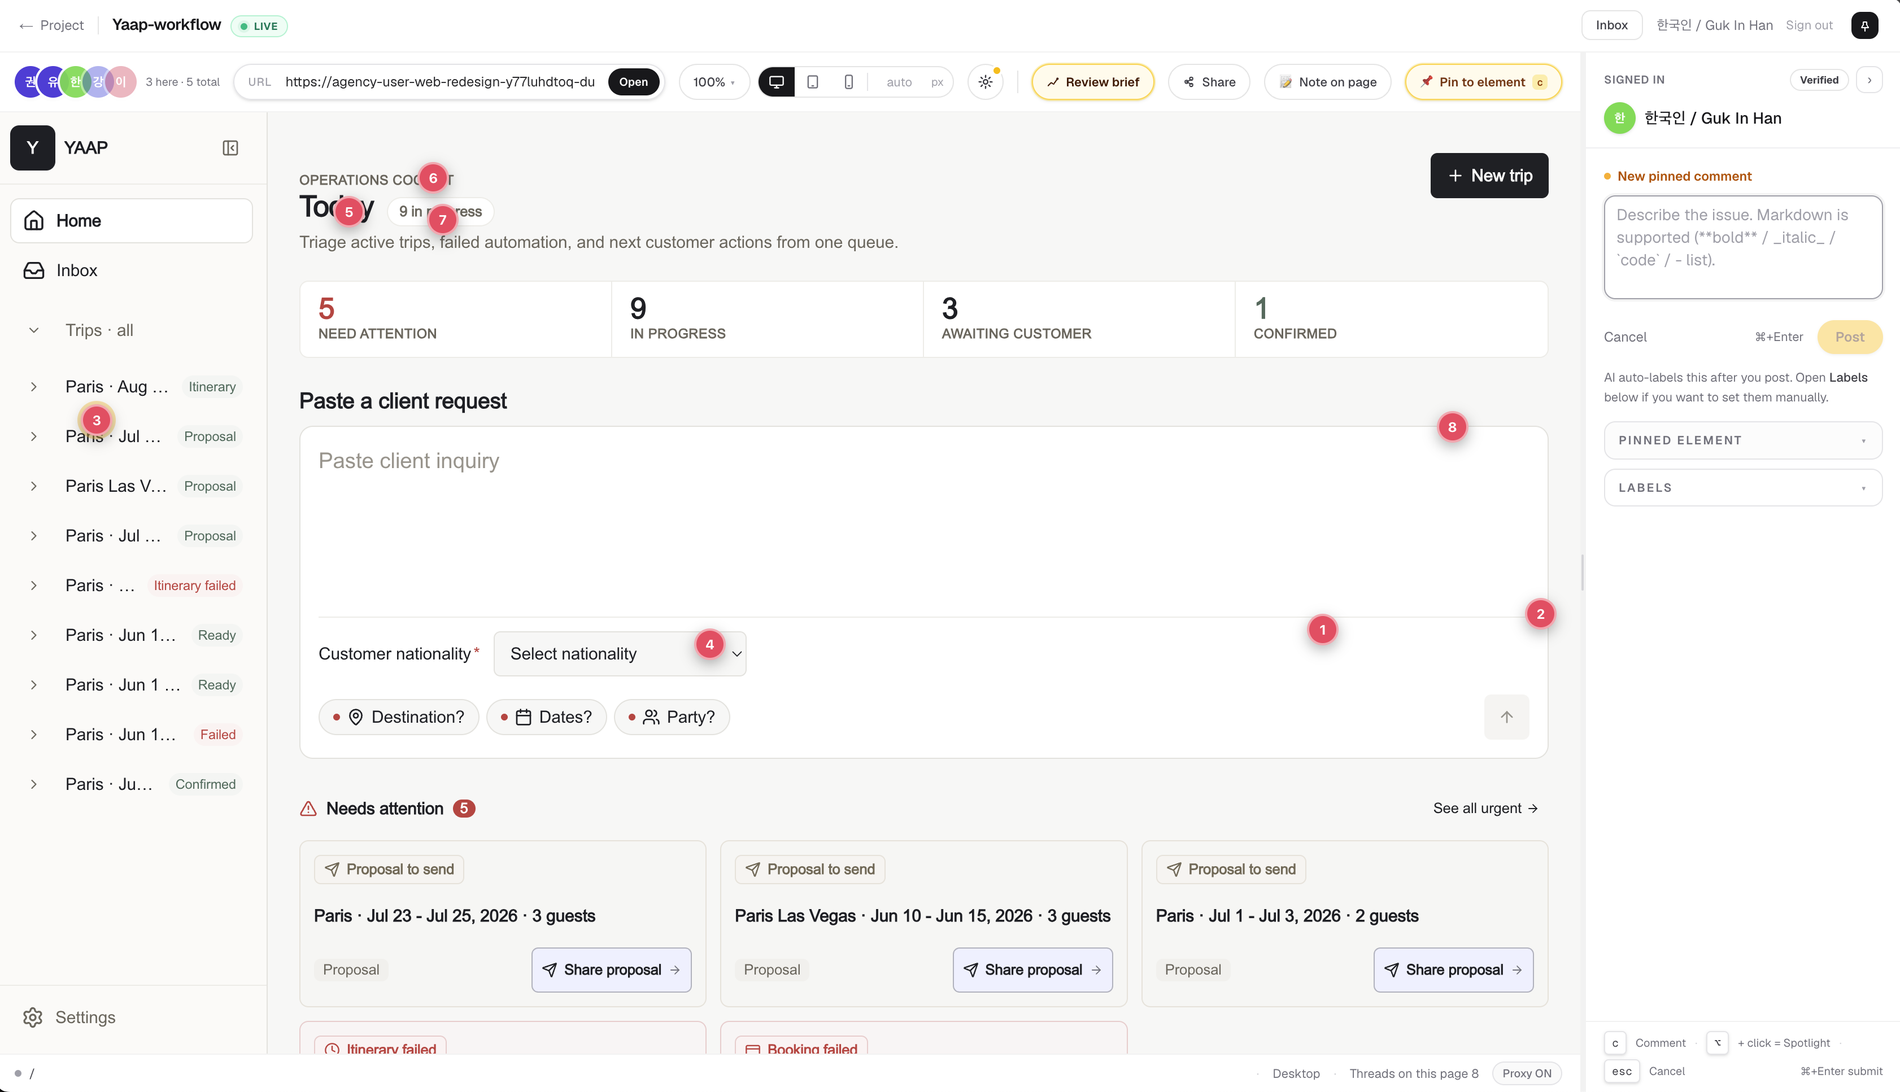This screenshot has width=1900, height=1092.
Task: Expand Paris Las V… Proposal trip
Action: 34,486
